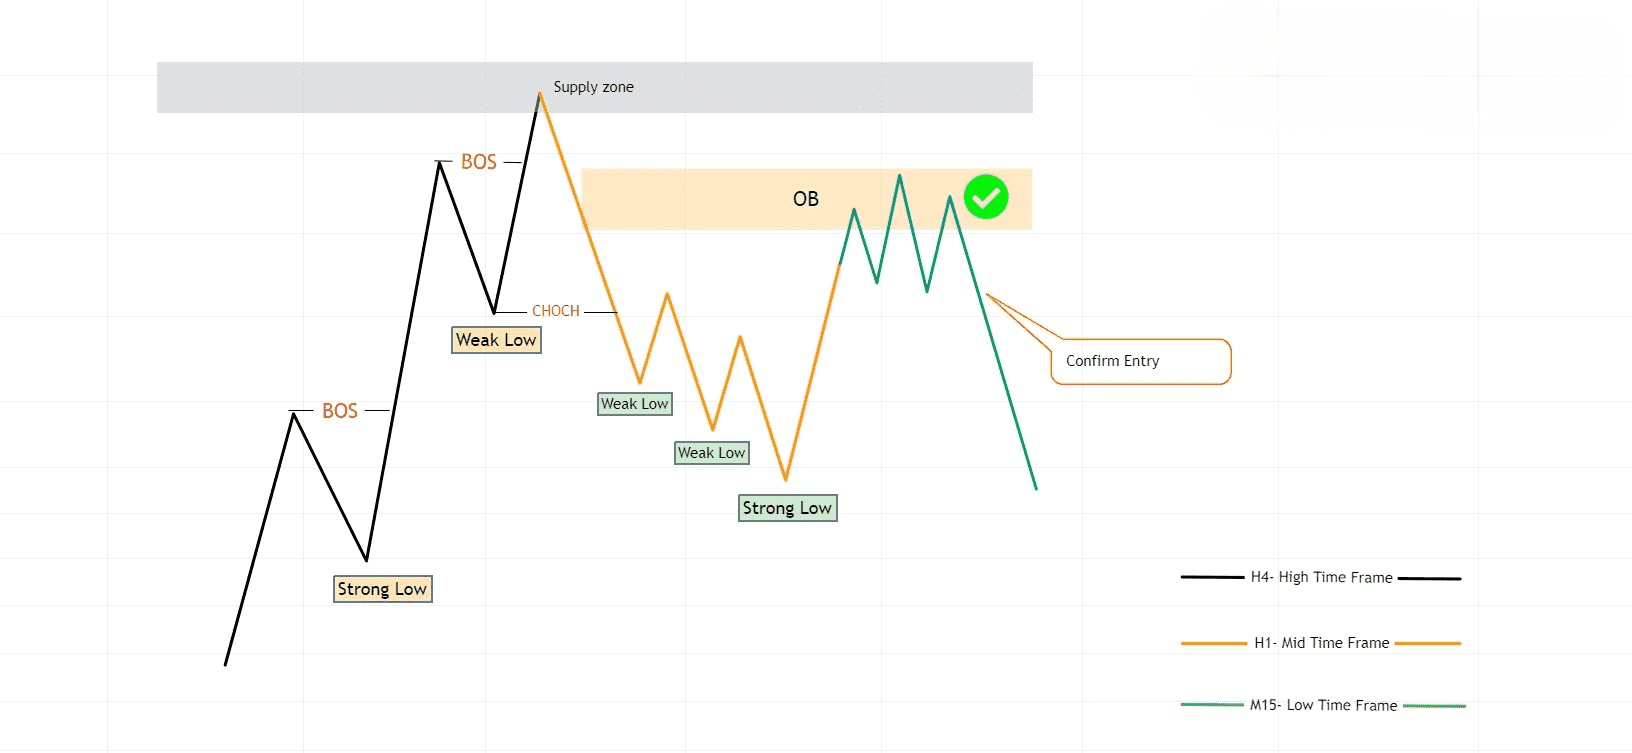Click the black line left of H4 legend

[1212, 577]
